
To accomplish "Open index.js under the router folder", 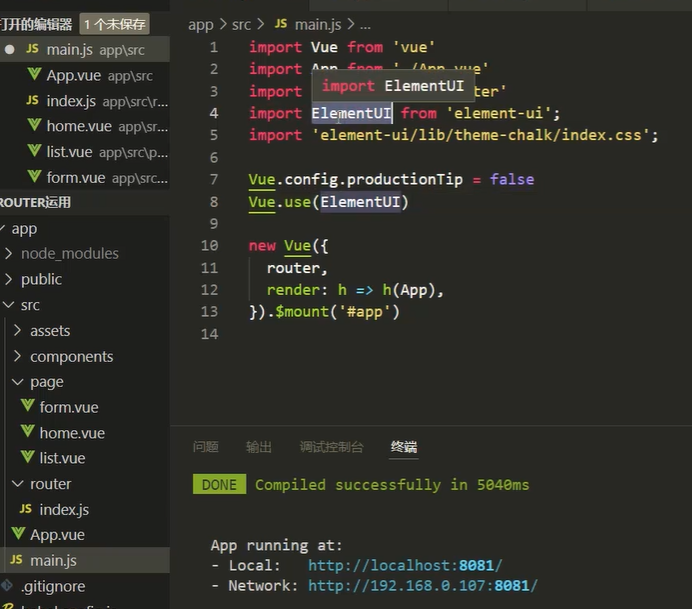I will click(x=85, y=509).
